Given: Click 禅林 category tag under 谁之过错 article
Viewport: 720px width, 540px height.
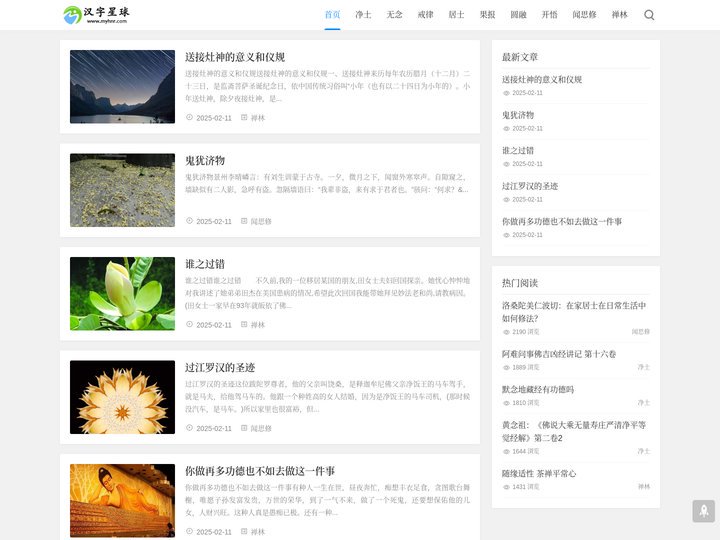Looking at the screenshot, I should point(258,325).
